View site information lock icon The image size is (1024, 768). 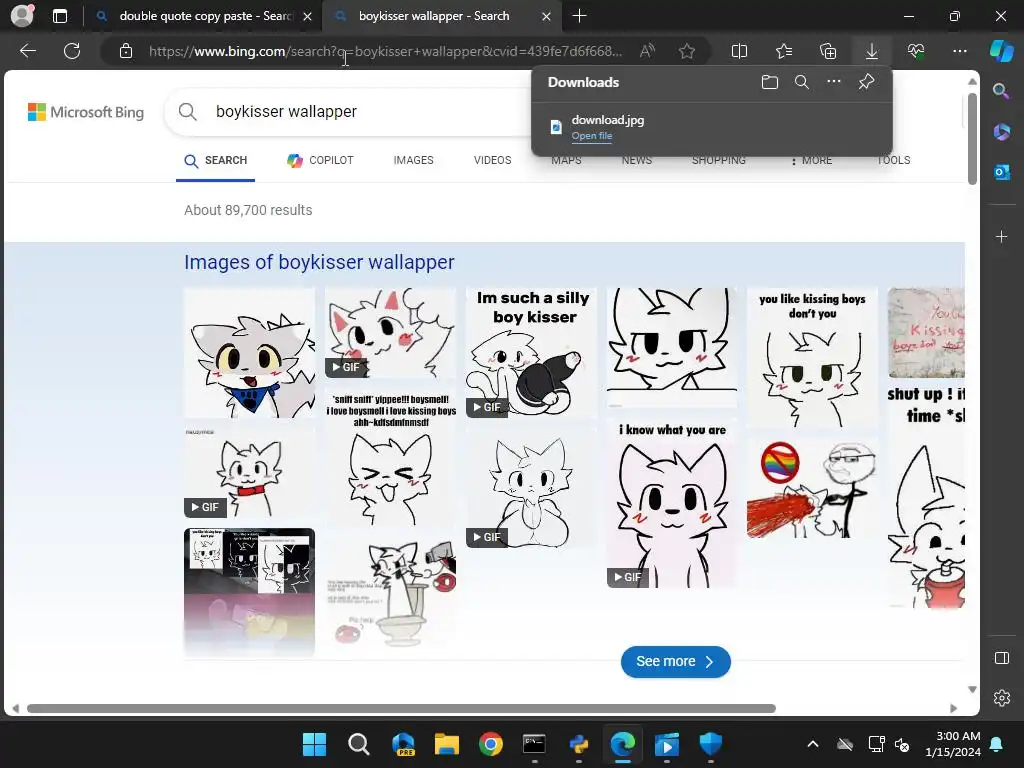click(x=126, y=51)
